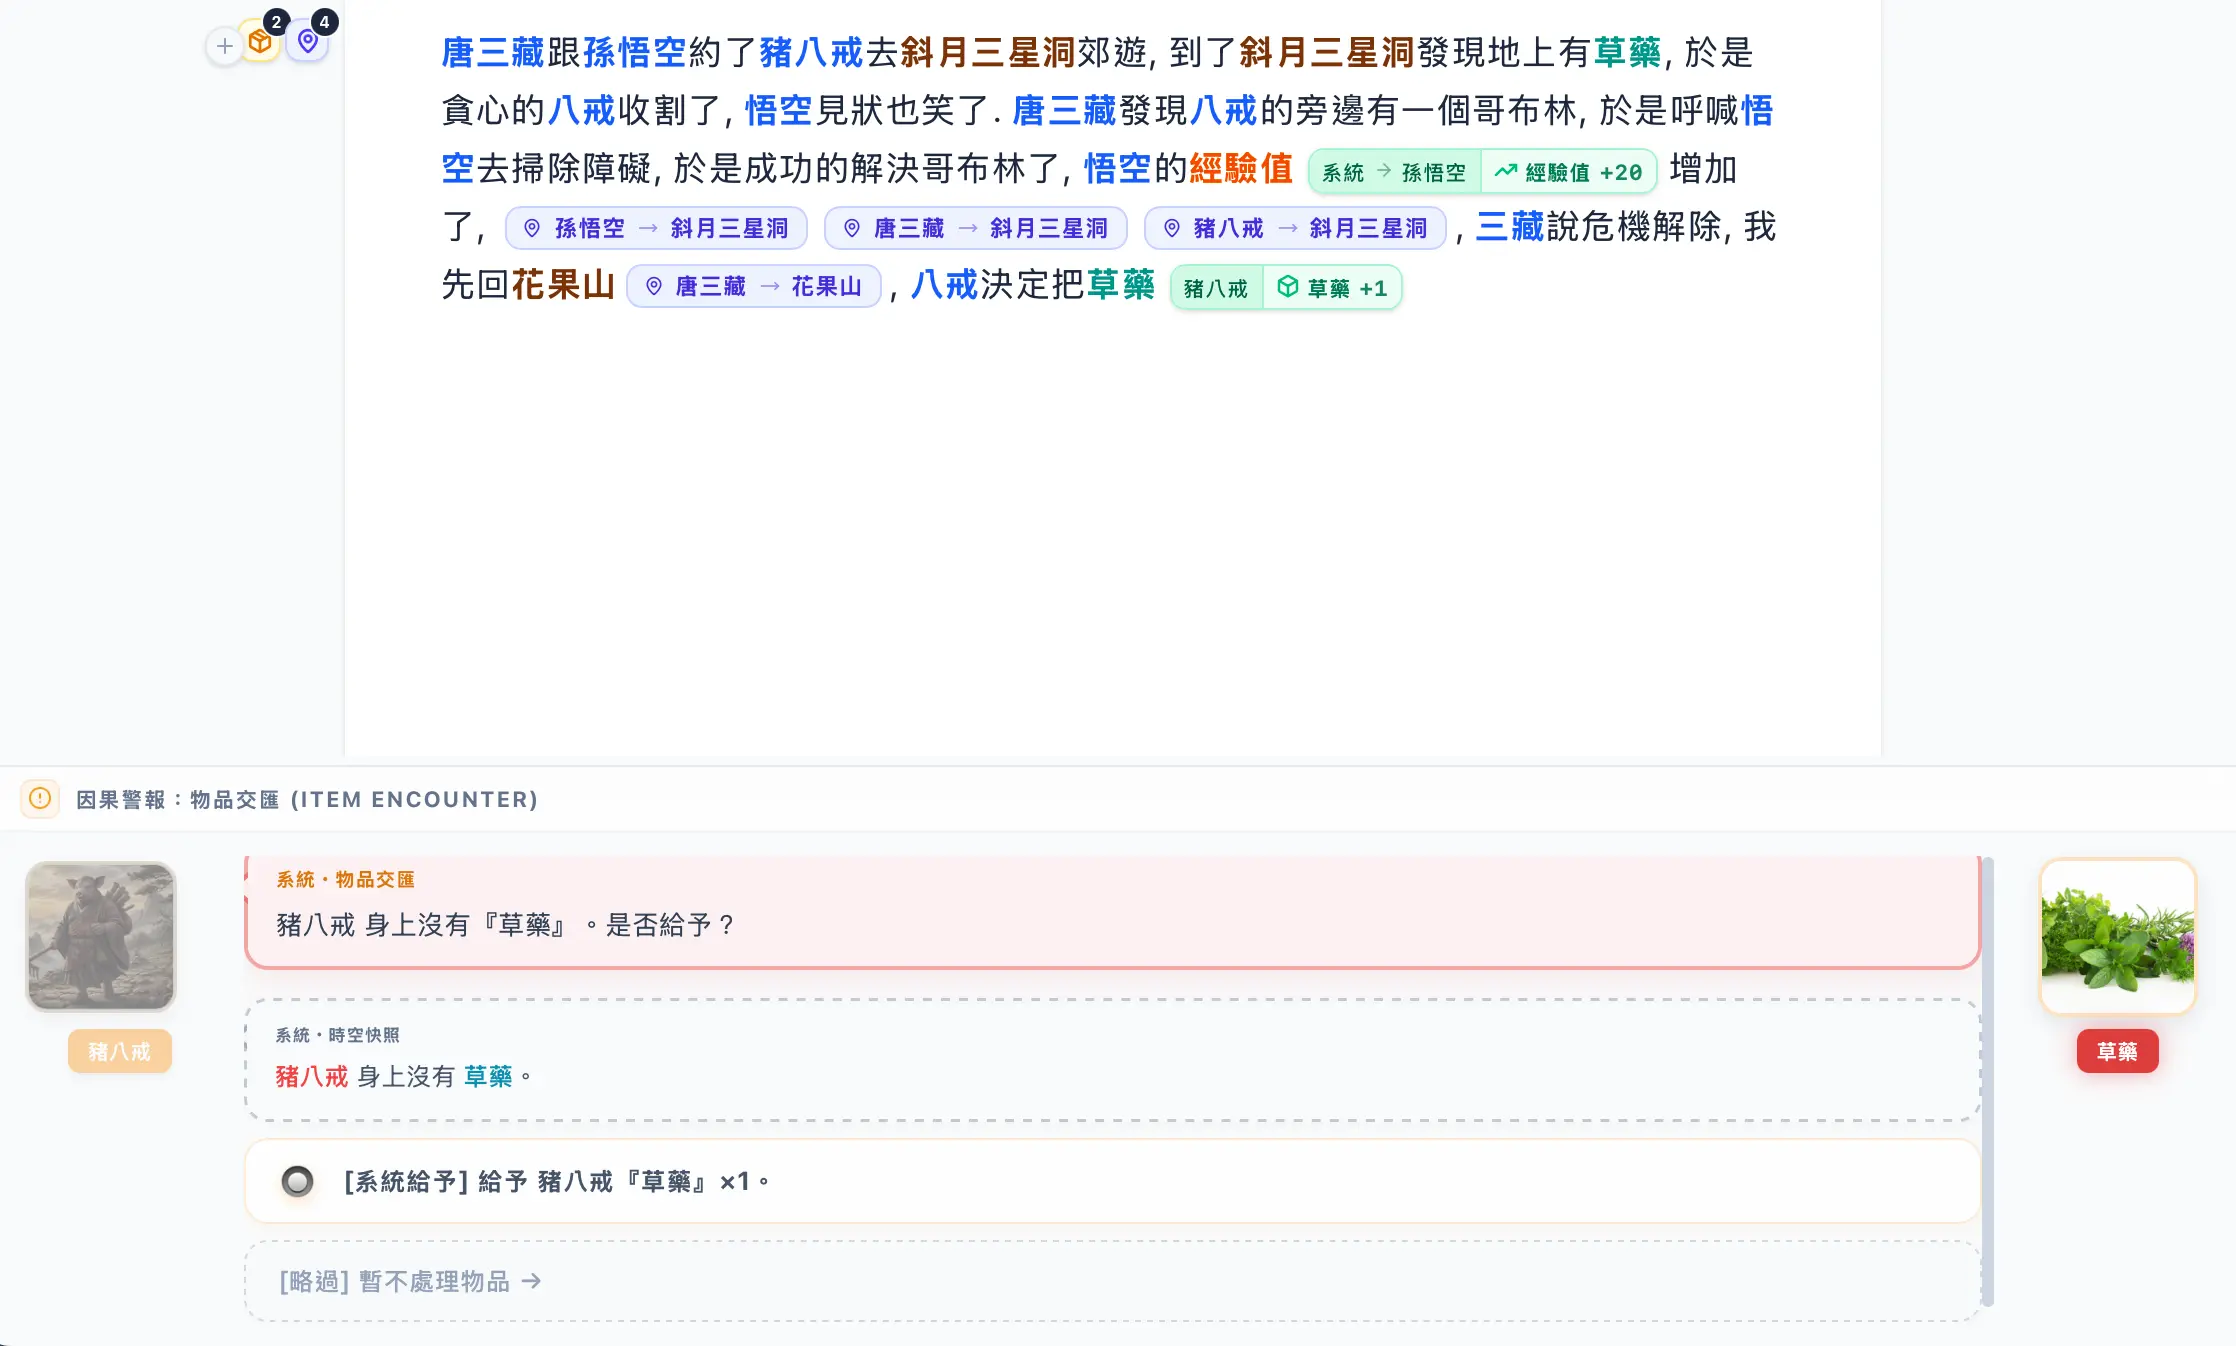Click the 豬八戒 character portrait
The width and height of the screenshot is (2236, 1346).
coord(101,936)
